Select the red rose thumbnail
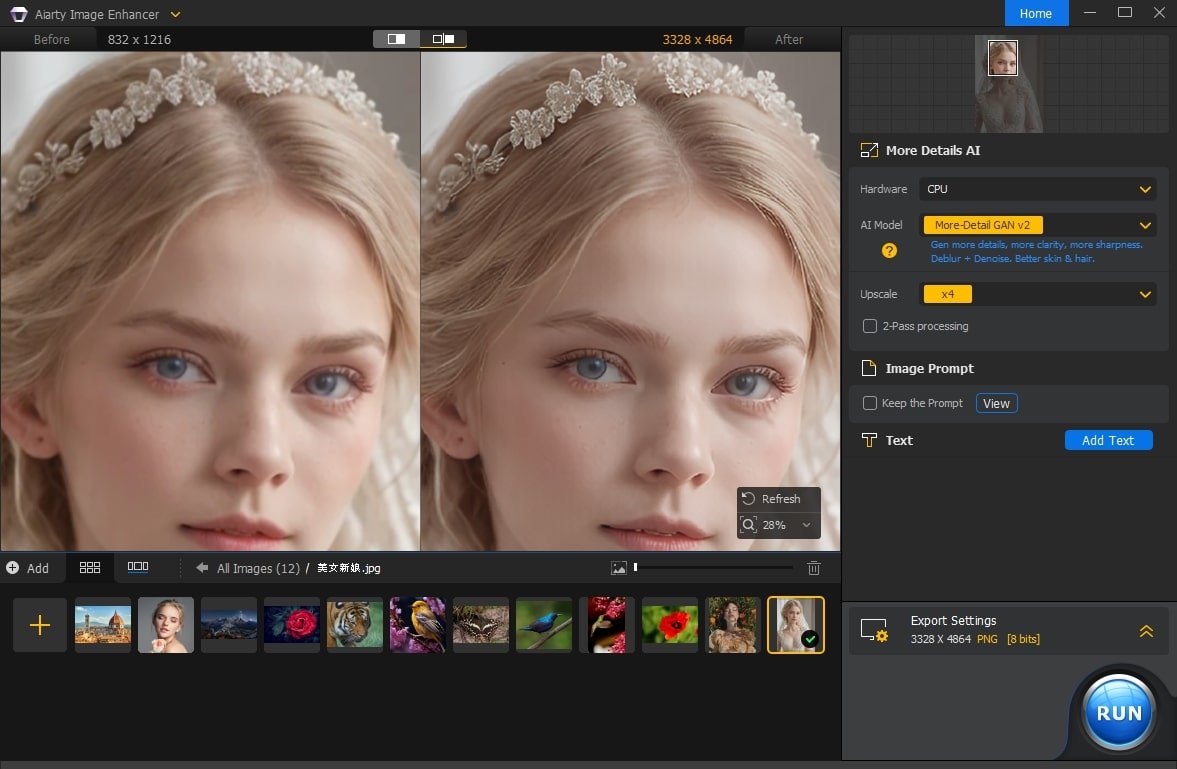The width and height of the screenshot is (1177, 769). pos(292,625)
